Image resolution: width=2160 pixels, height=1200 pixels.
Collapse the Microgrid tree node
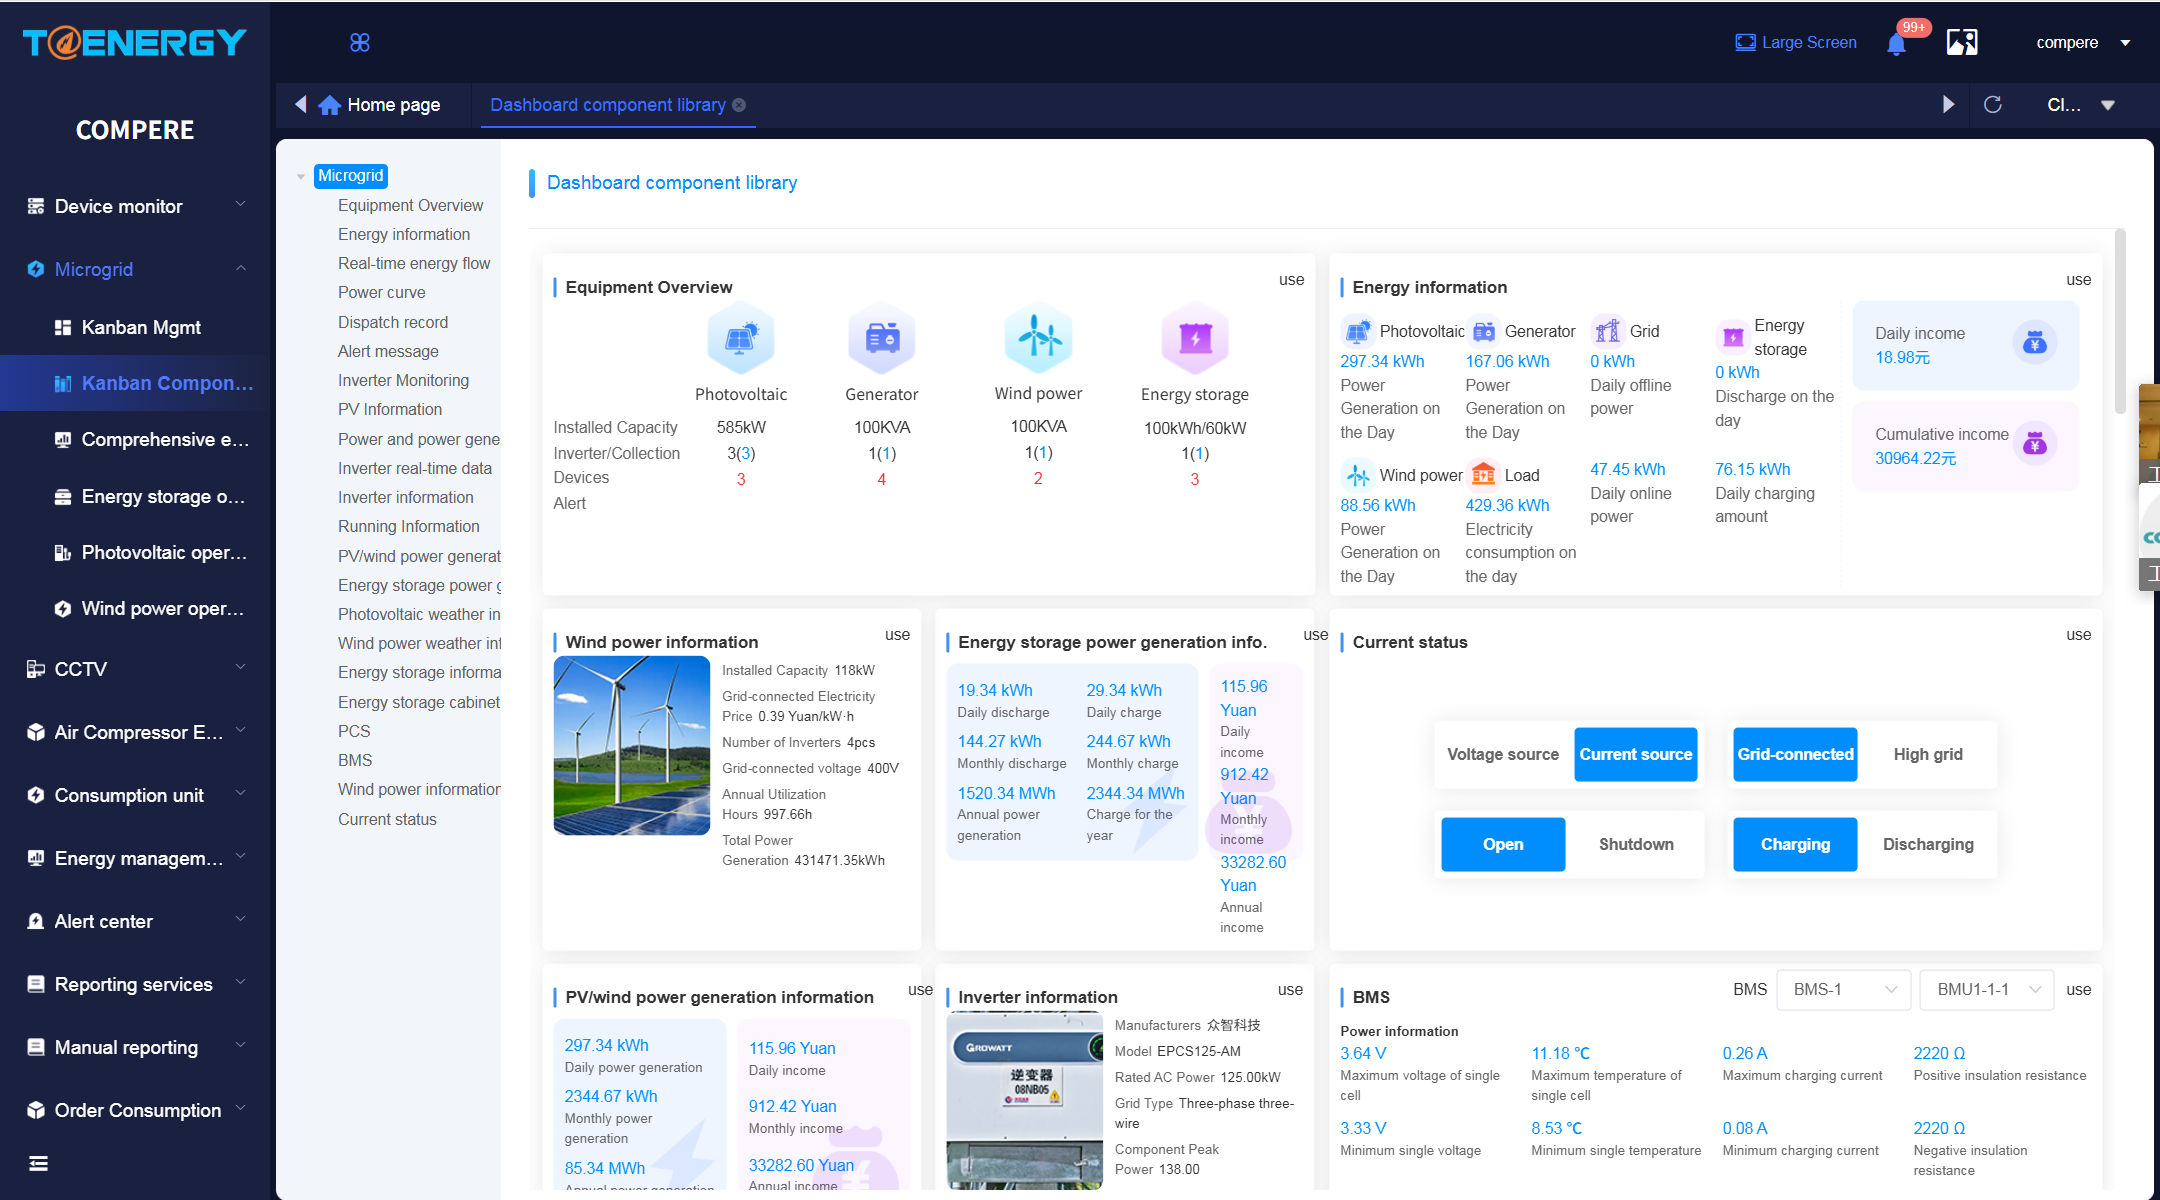click(x=300, y=177)
